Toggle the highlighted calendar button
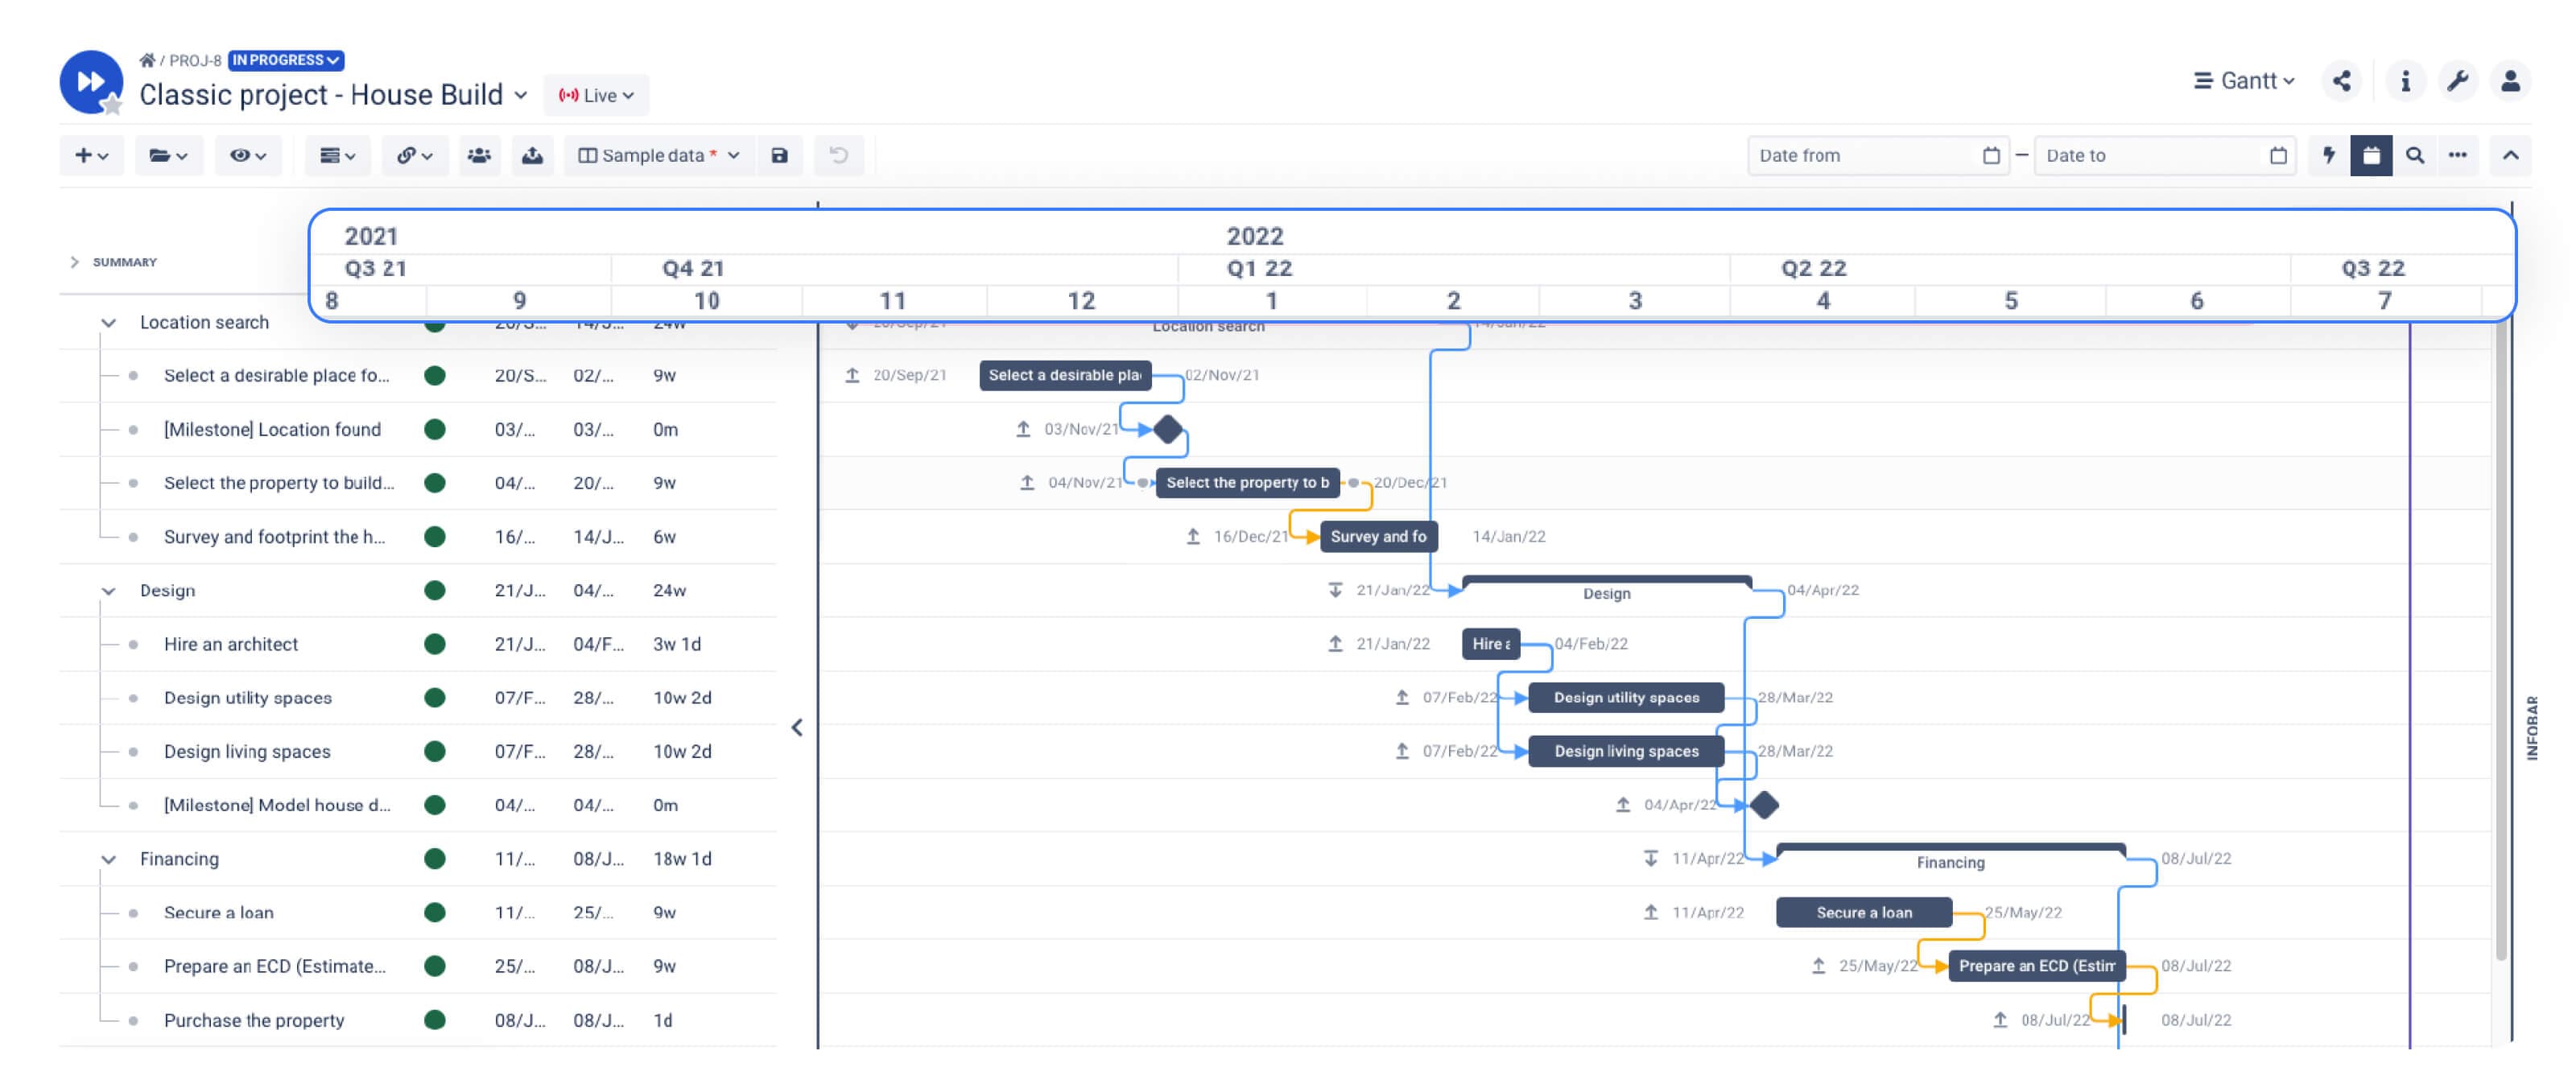This screenshot has width=2576, height=1088. (2371, 155)
